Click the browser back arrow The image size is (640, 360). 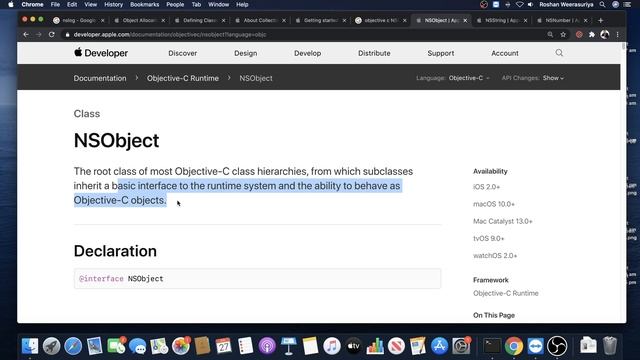(x=26, y=35)
